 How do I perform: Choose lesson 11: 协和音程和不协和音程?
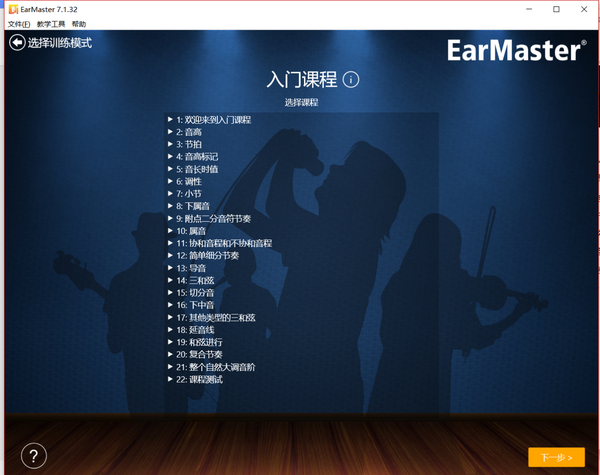click(224, 243)
